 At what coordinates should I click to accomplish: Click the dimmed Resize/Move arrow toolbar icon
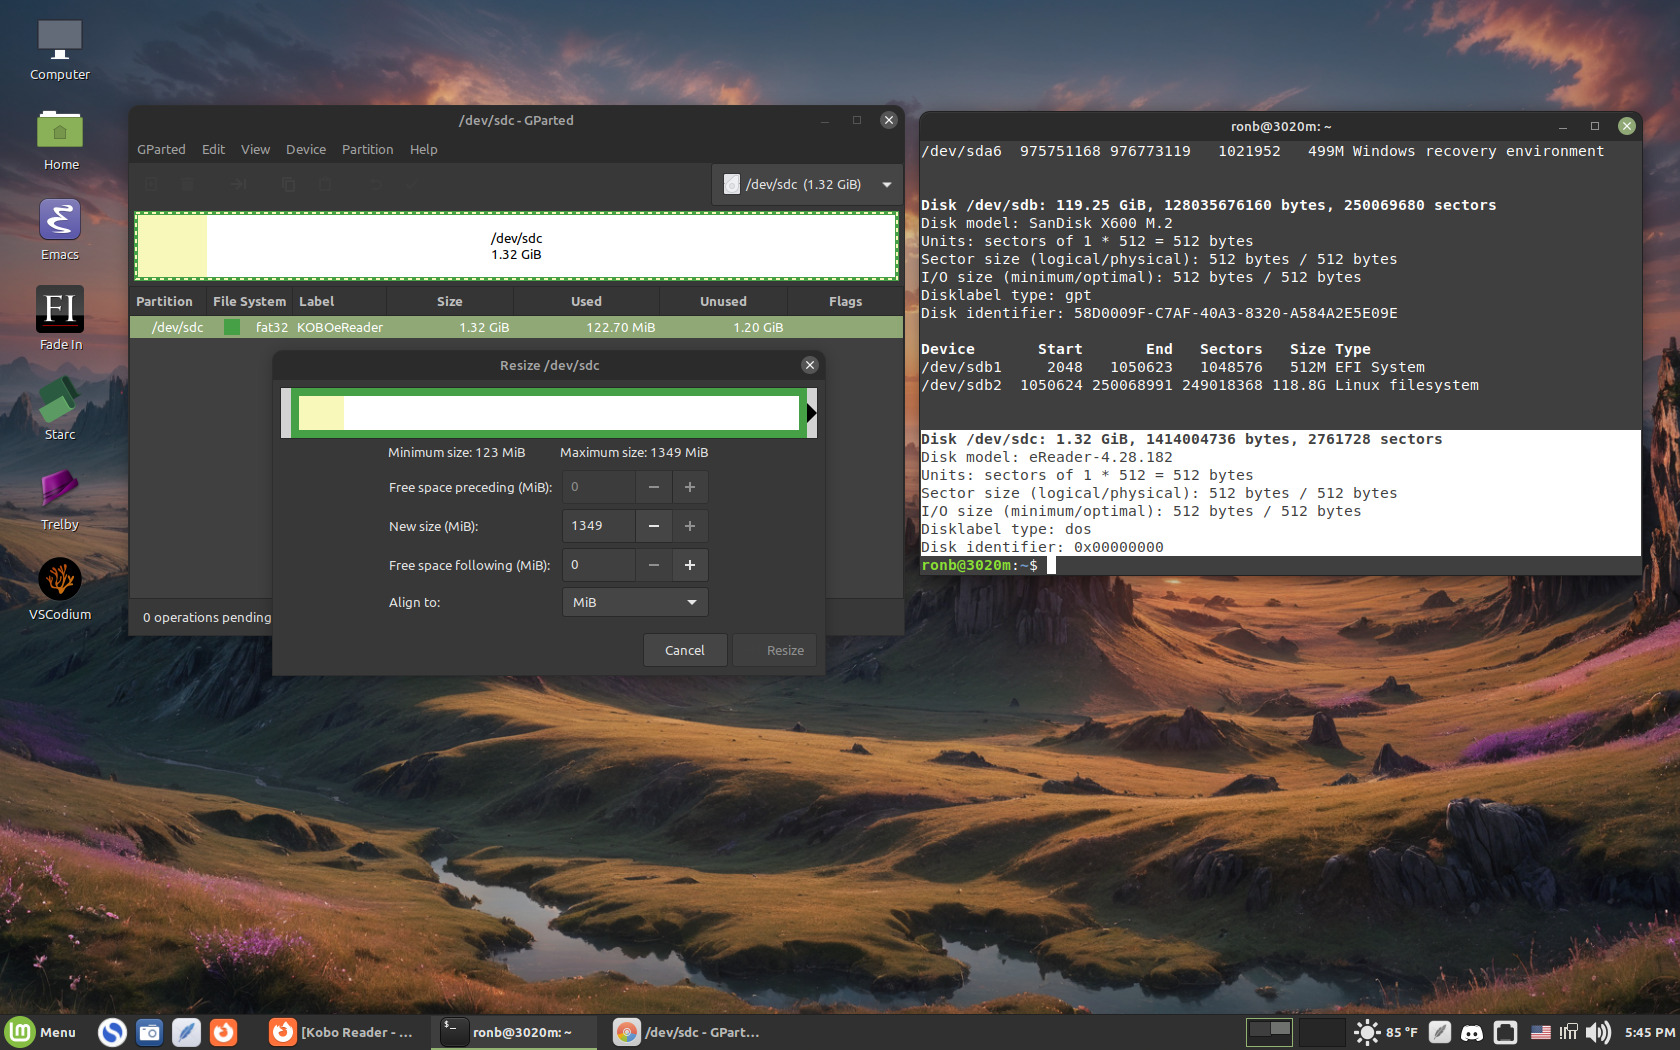238,184
